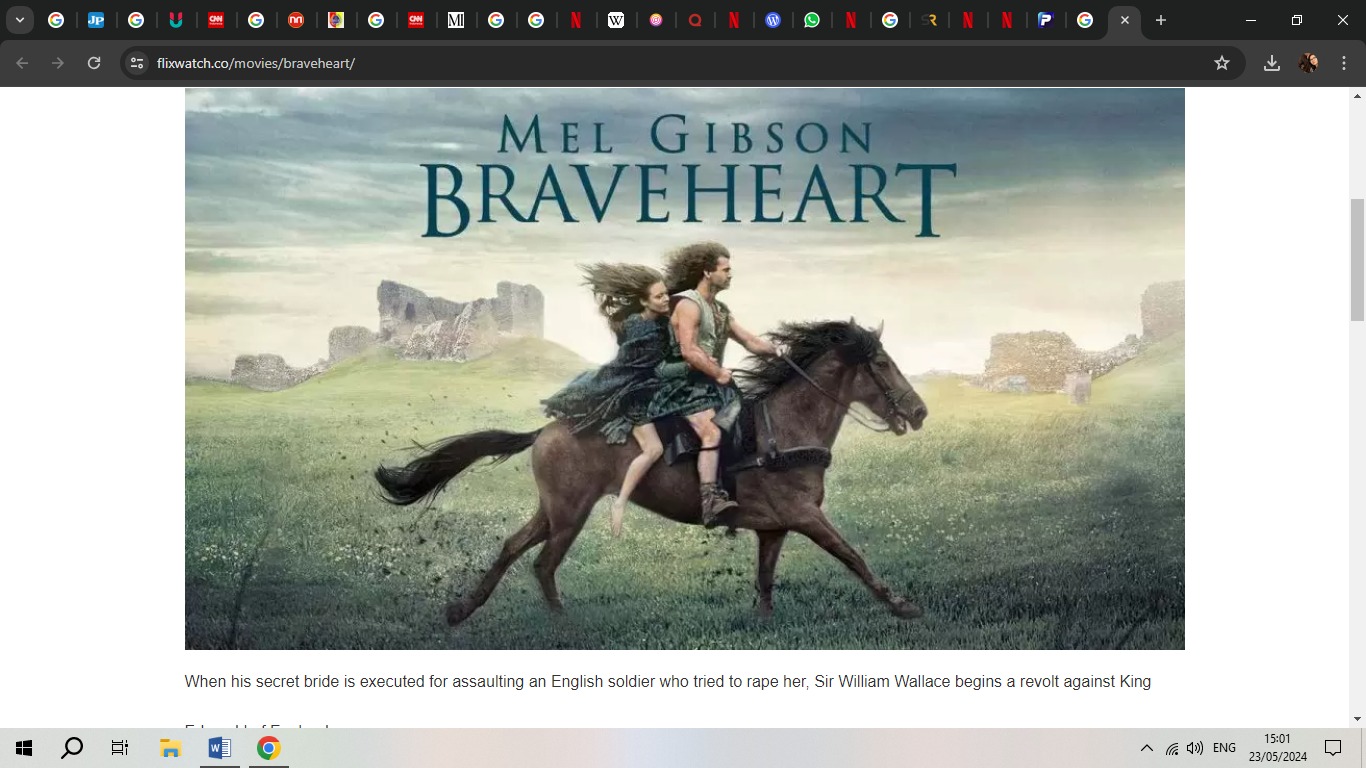The height and width of the screenshot is (768, 1366).
Task: View site information for flixwatch.co
Action: (137, 63)
